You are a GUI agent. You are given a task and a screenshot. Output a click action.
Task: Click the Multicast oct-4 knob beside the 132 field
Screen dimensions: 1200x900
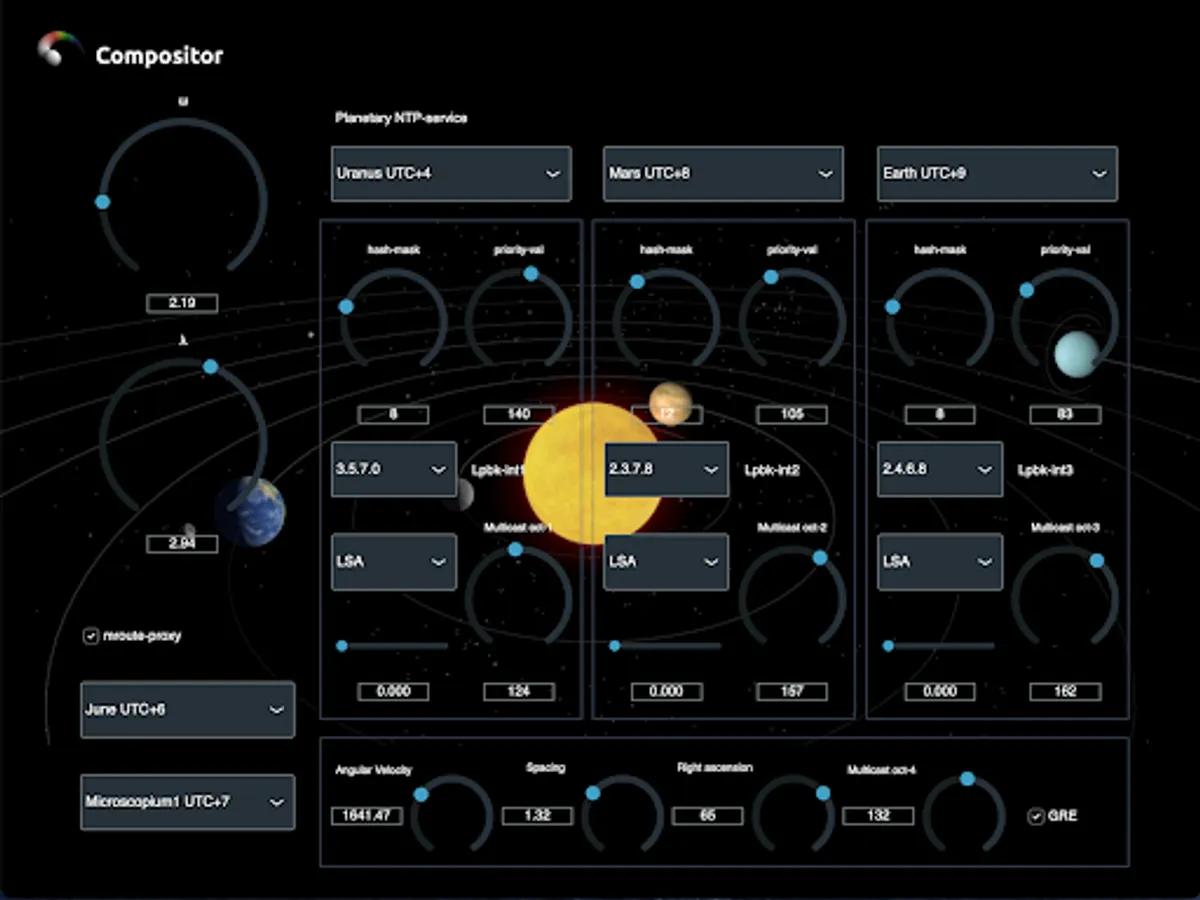click(964, 814)
